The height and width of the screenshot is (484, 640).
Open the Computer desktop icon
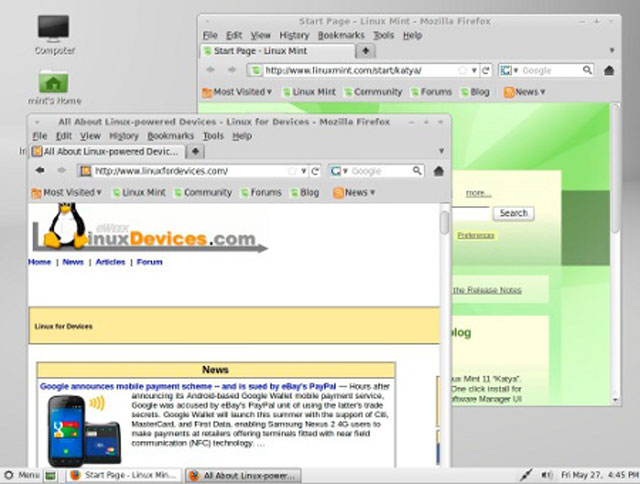click(54, 32)
